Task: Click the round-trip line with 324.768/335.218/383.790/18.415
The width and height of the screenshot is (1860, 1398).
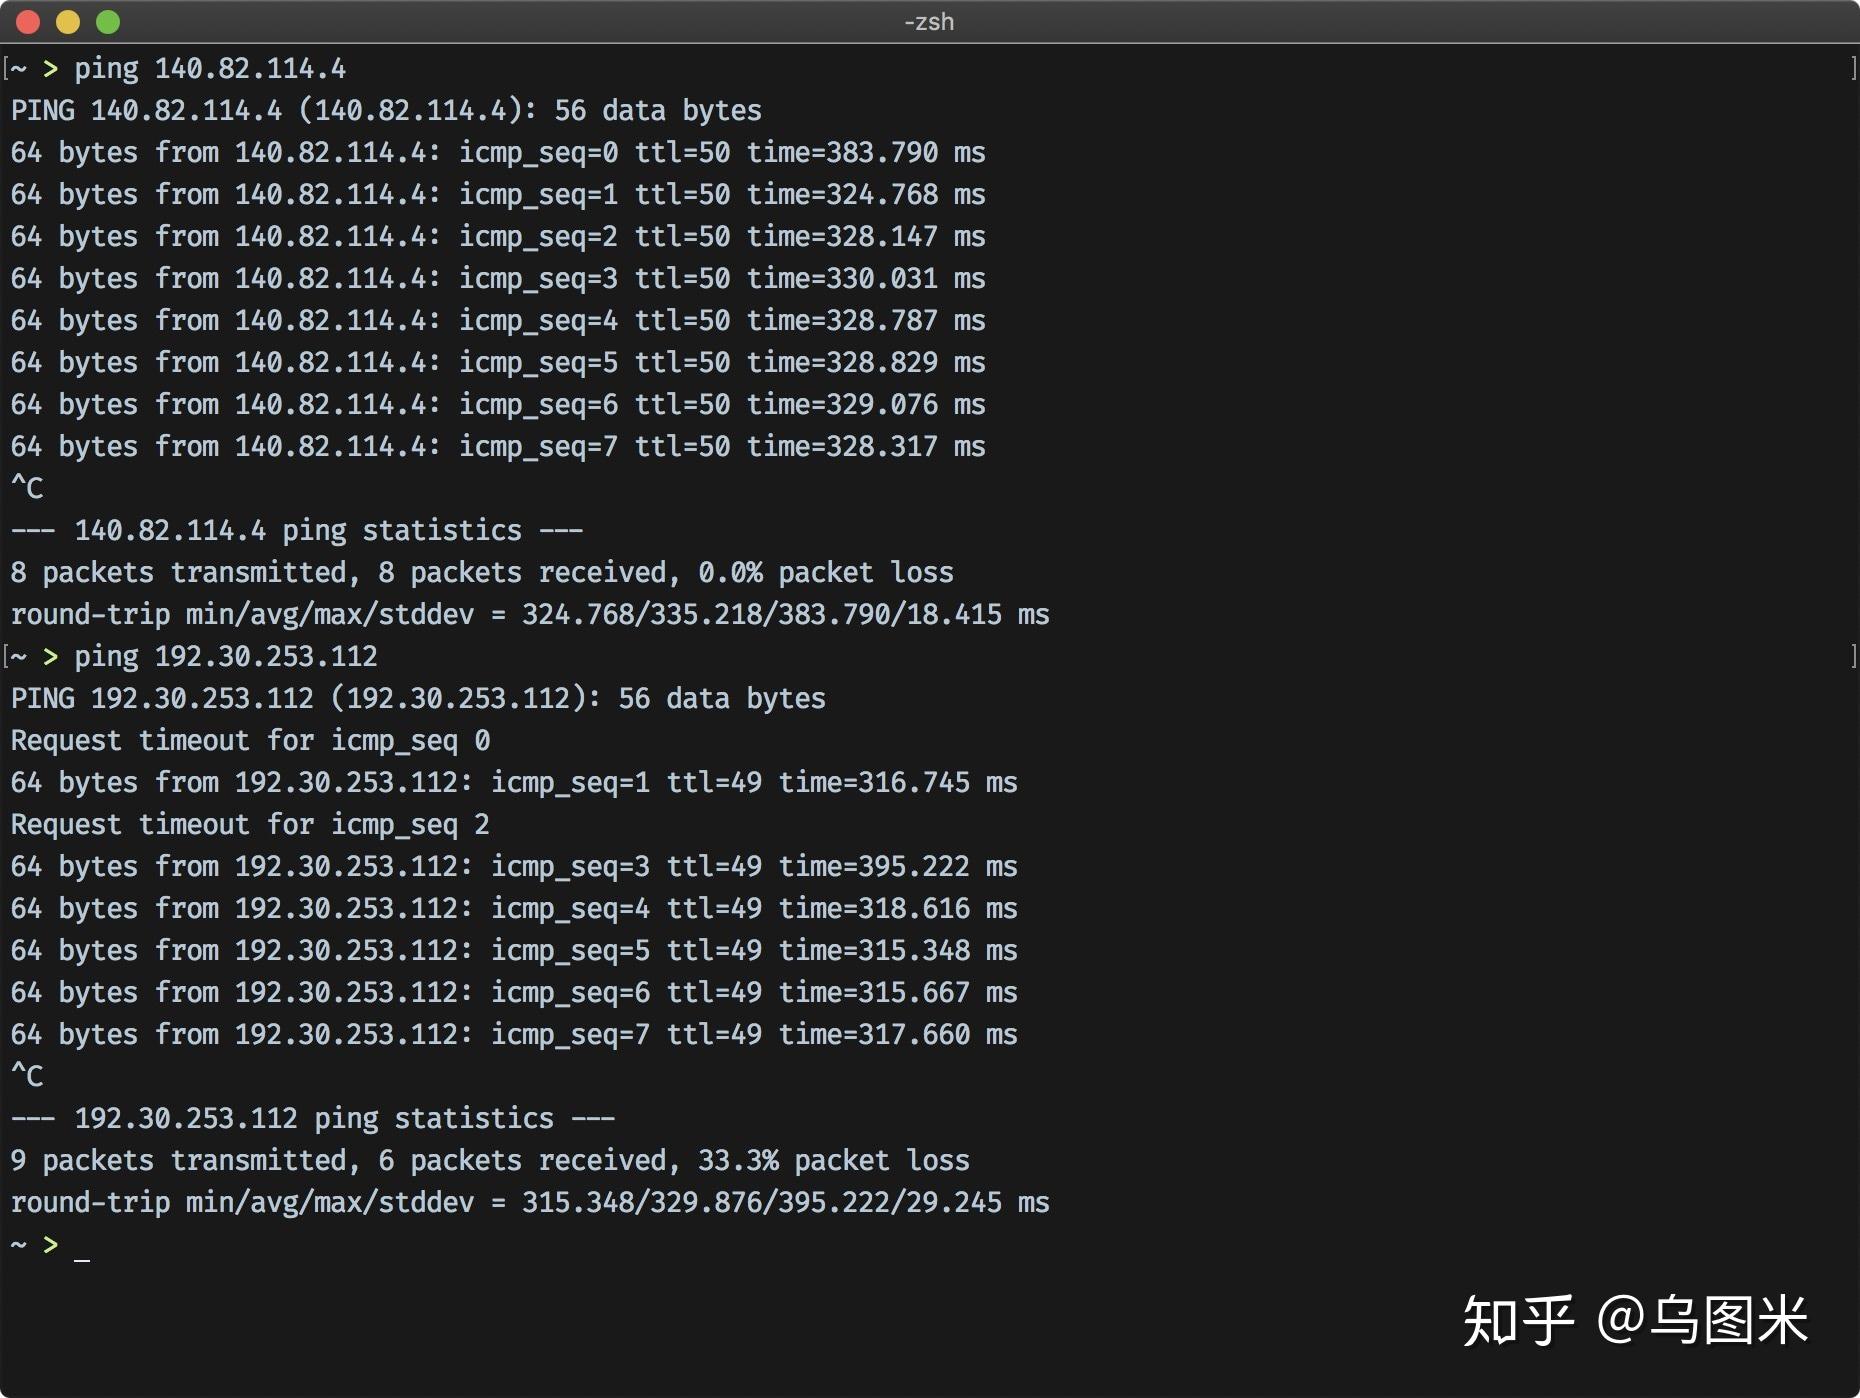Action: point(530,614)
